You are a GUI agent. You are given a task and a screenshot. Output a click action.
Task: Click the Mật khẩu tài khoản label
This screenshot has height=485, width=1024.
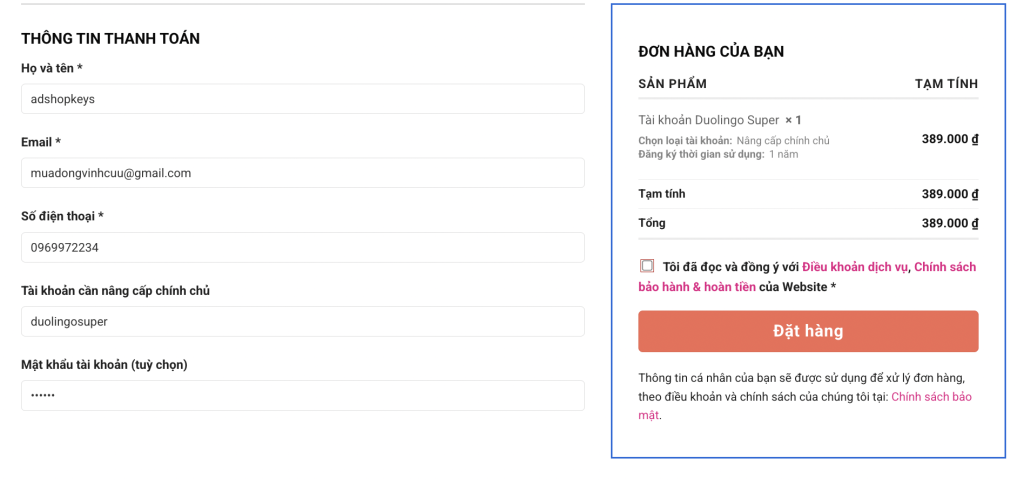click(104, 364)
